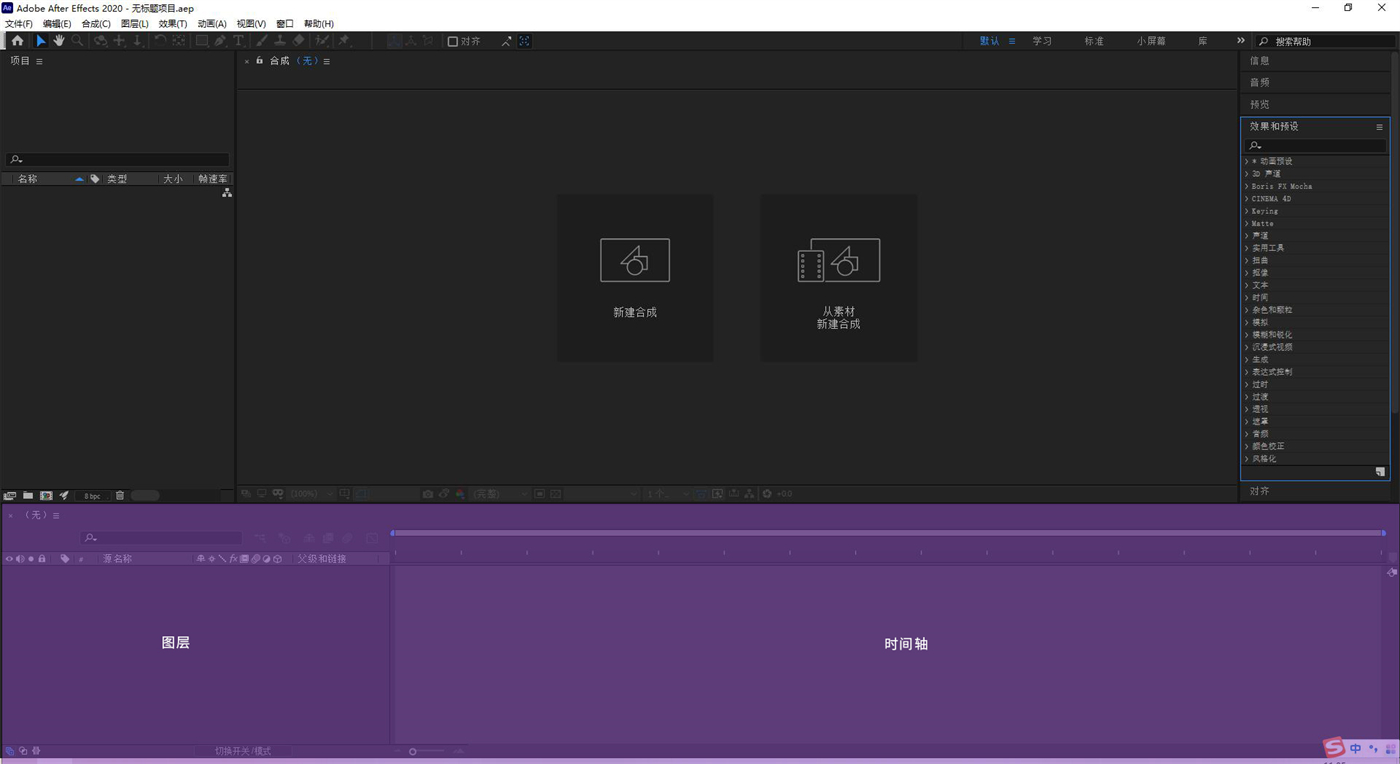Toggle the lock column header in timeline
The image size is (1400, 764).
[x=42, y=559]
